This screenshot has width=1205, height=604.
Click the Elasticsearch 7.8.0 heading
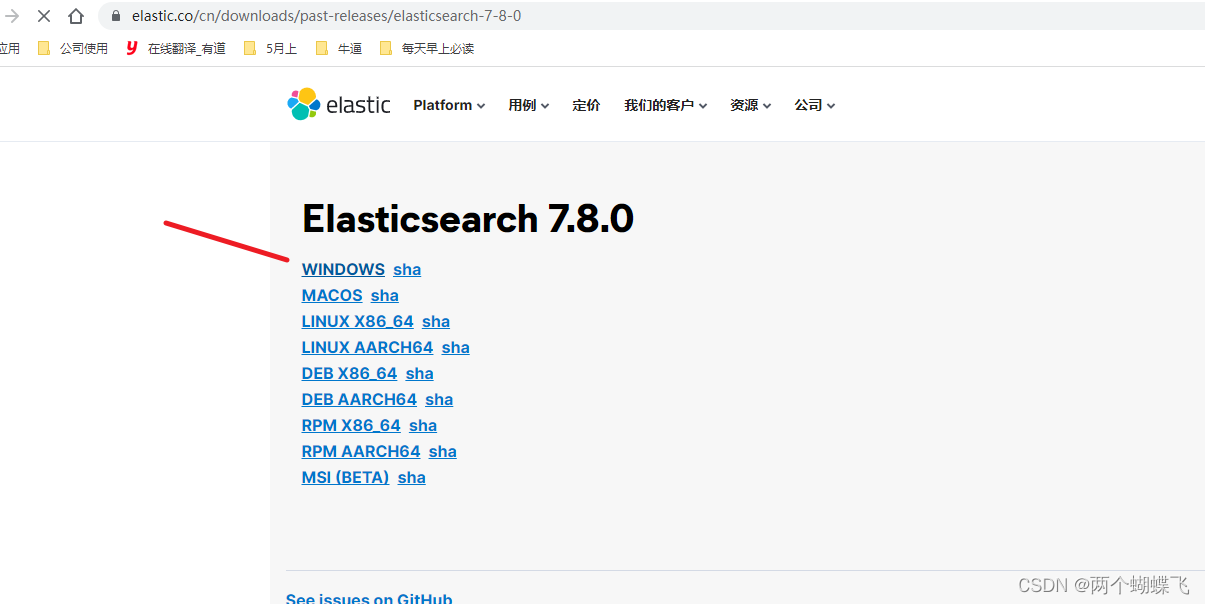pyautogui.click(x=468, y=219)
